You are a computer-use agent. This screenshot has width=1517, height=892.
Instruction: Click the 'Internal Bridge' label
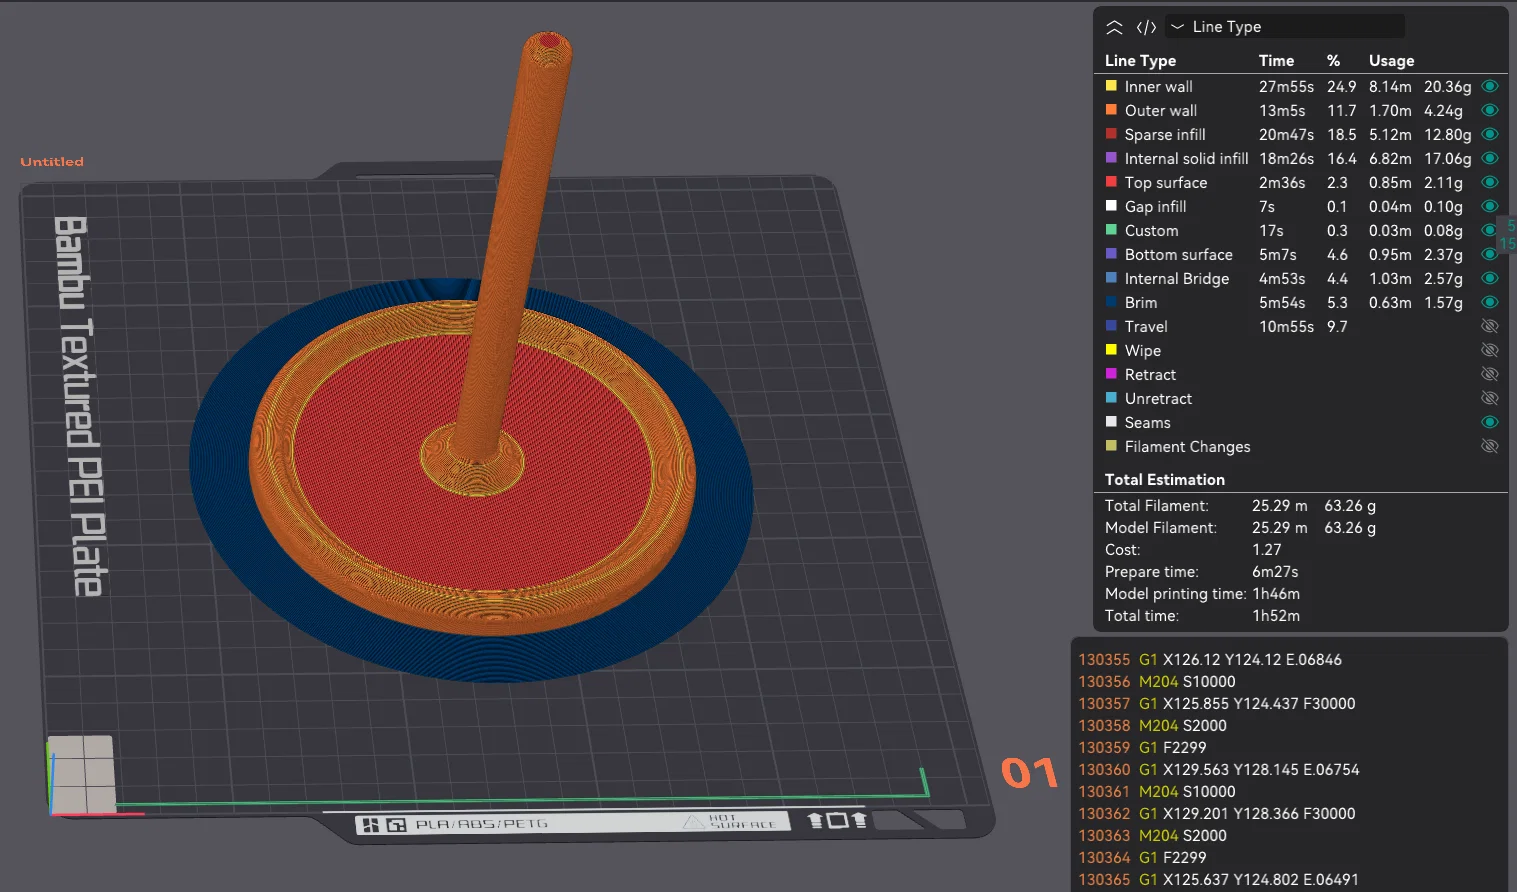(1177, 279)
